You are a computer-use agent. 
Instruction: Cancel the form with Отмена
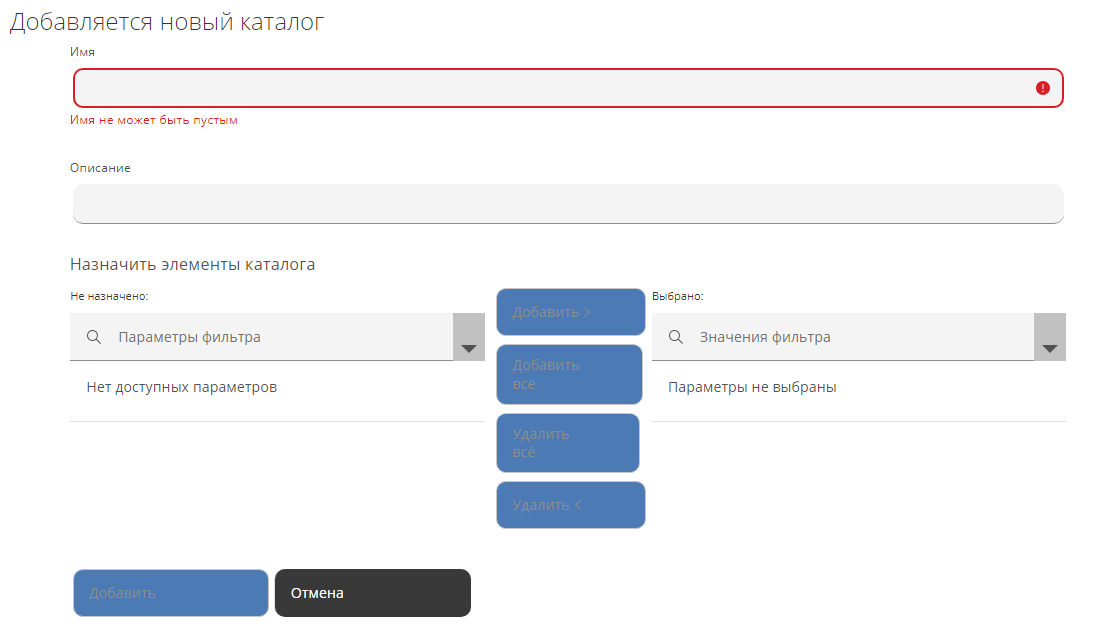click(372, 593)
